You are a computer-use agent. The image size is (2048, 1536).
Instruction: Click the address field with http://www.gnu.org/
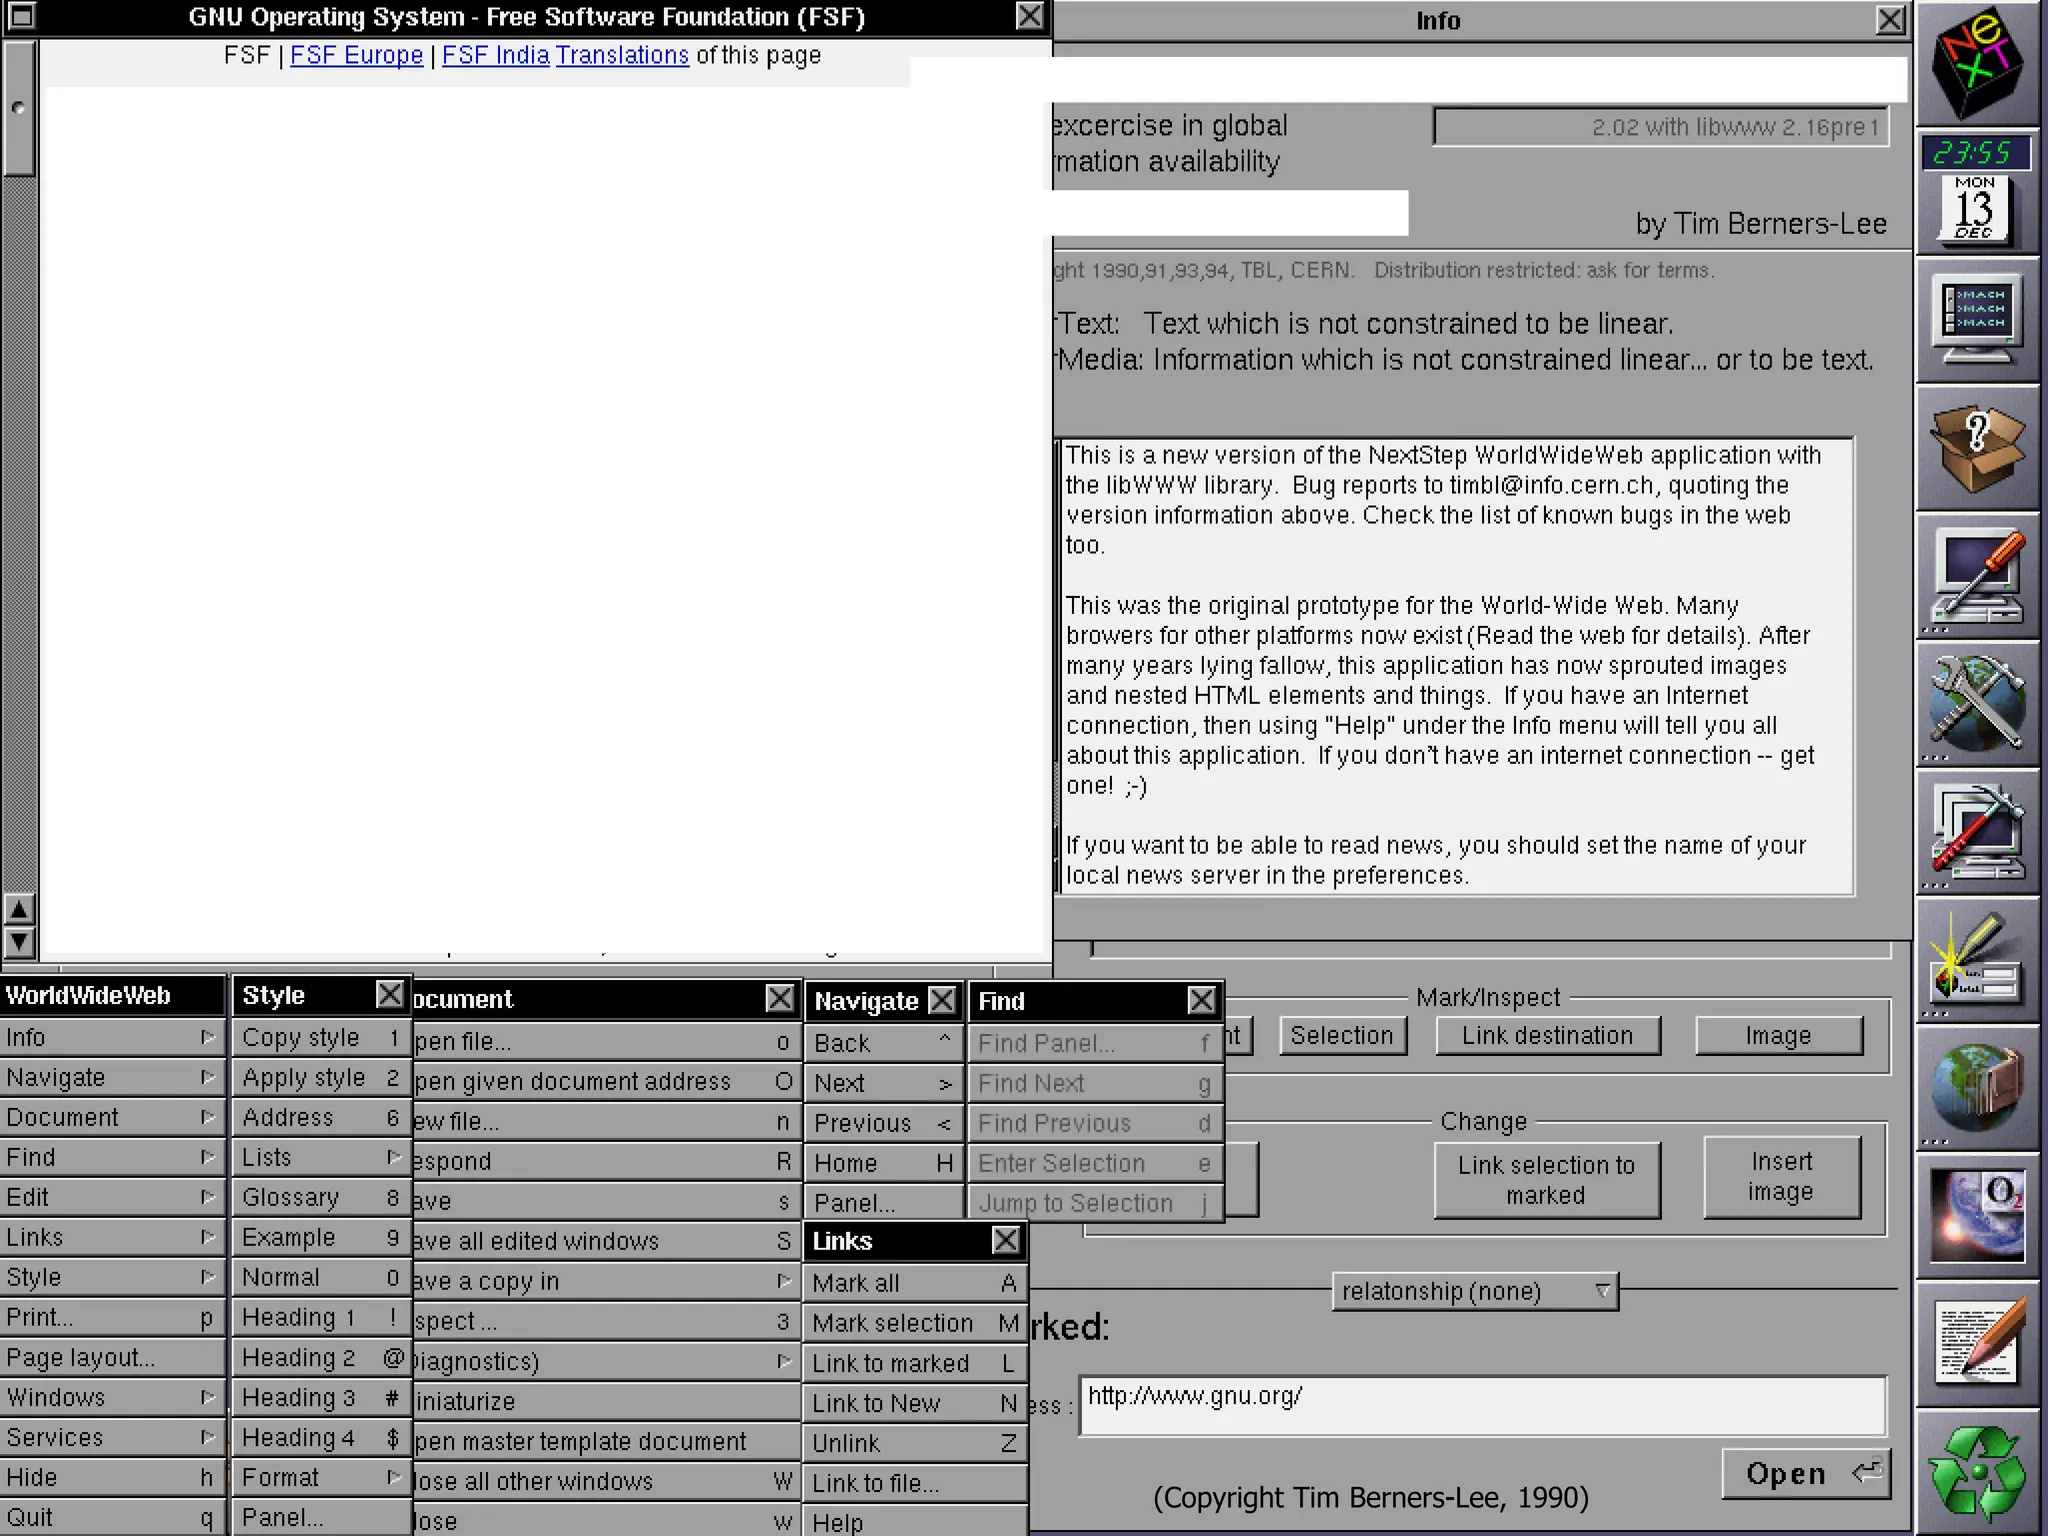coord(1483,1405)
